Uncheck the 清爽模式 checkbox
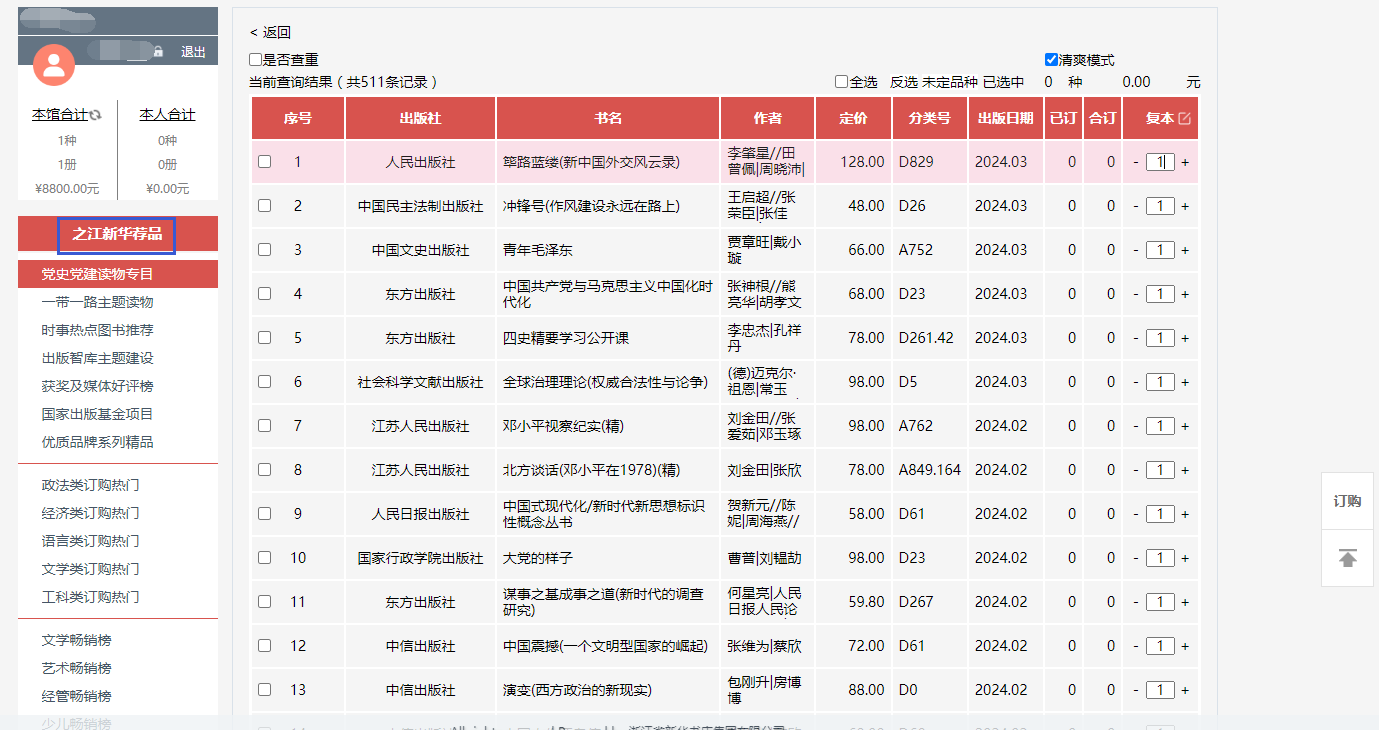The height and width of the screenshot is (730, 1379). [x=1051, y=60]
